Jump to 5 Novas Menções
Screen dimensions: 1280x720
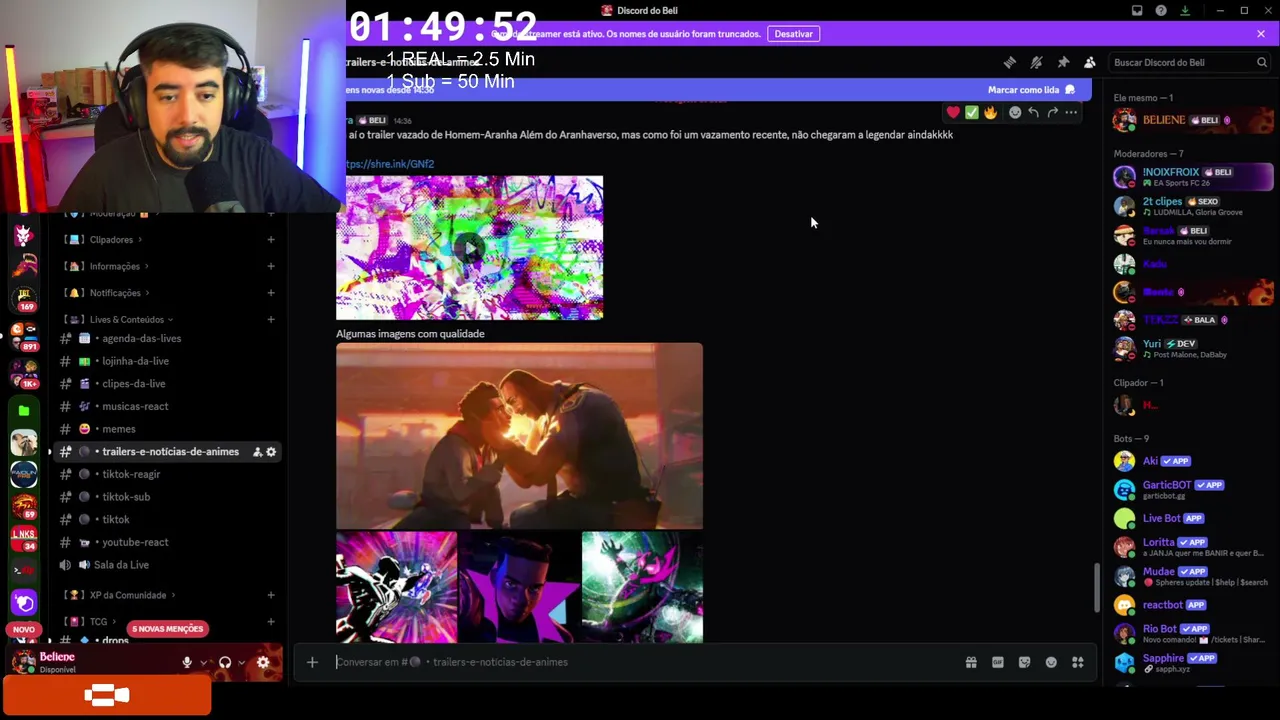167,629
